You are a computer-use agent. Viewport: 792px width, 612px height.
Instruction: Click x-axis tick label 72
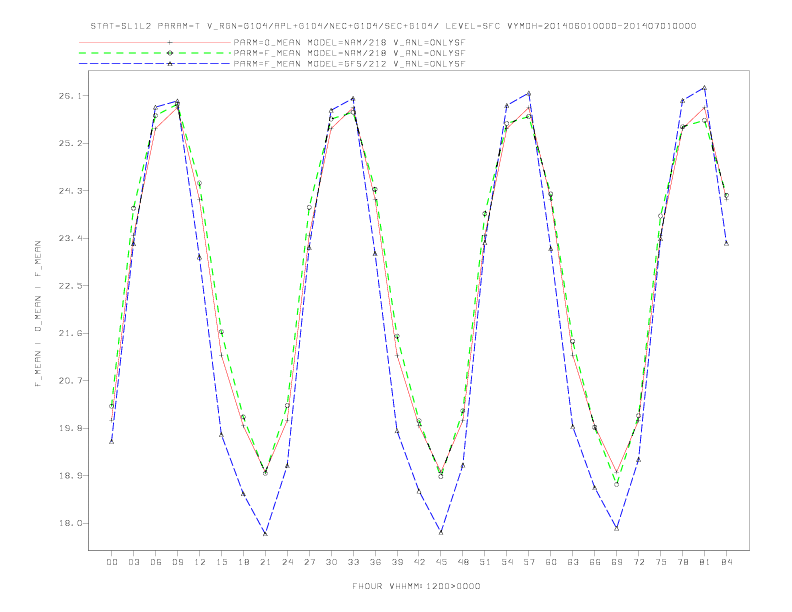[639, 562]
